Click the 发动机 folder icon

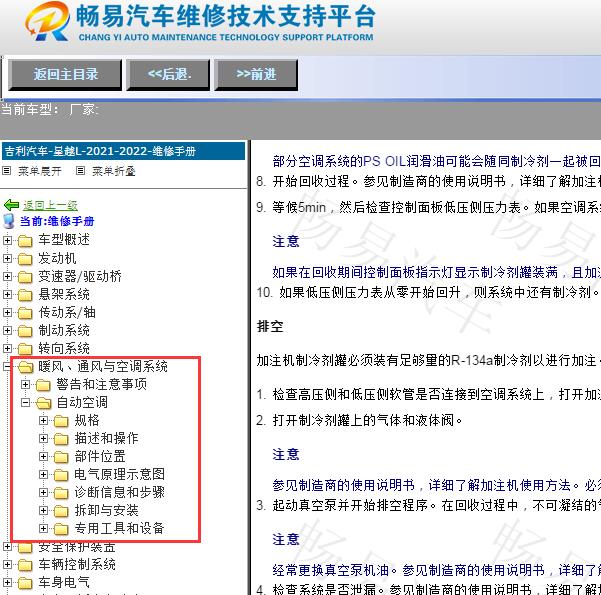[25, 259]
